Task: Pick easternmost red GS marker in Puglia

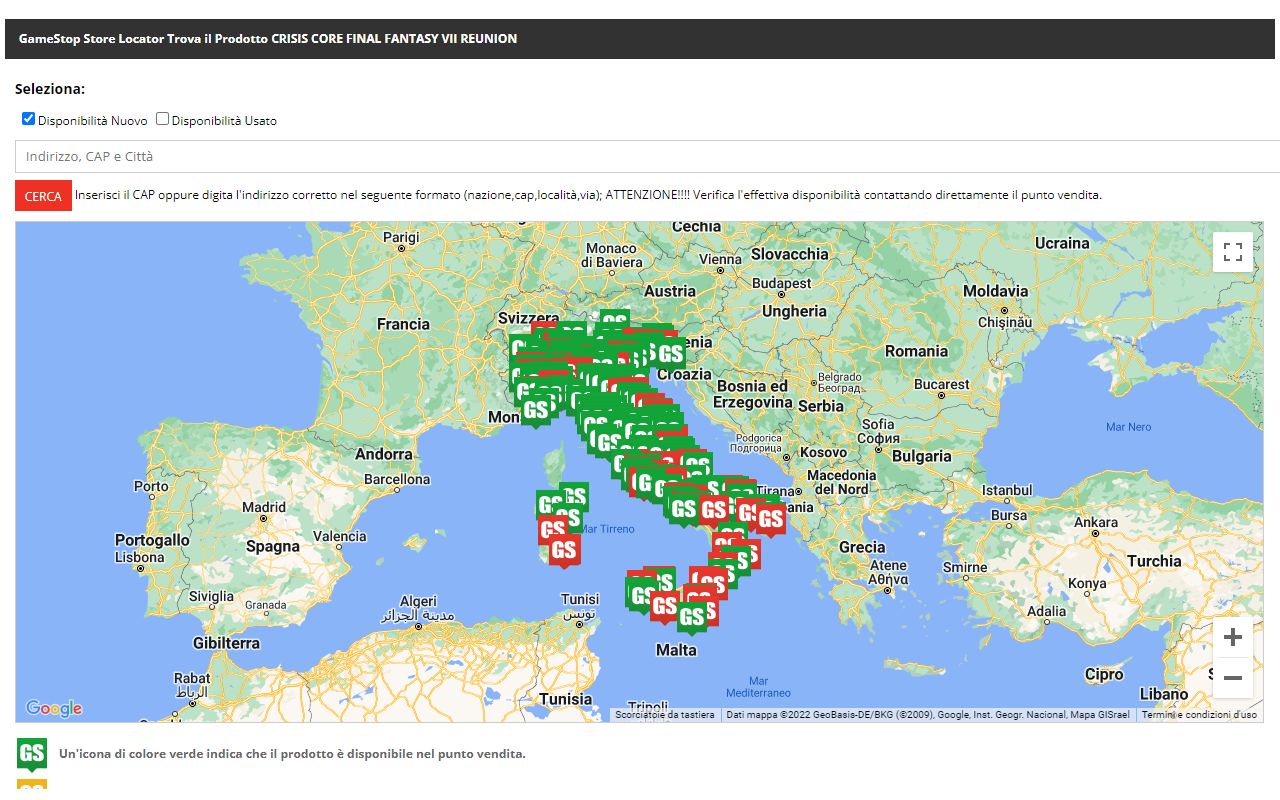Action: [770, 518]
